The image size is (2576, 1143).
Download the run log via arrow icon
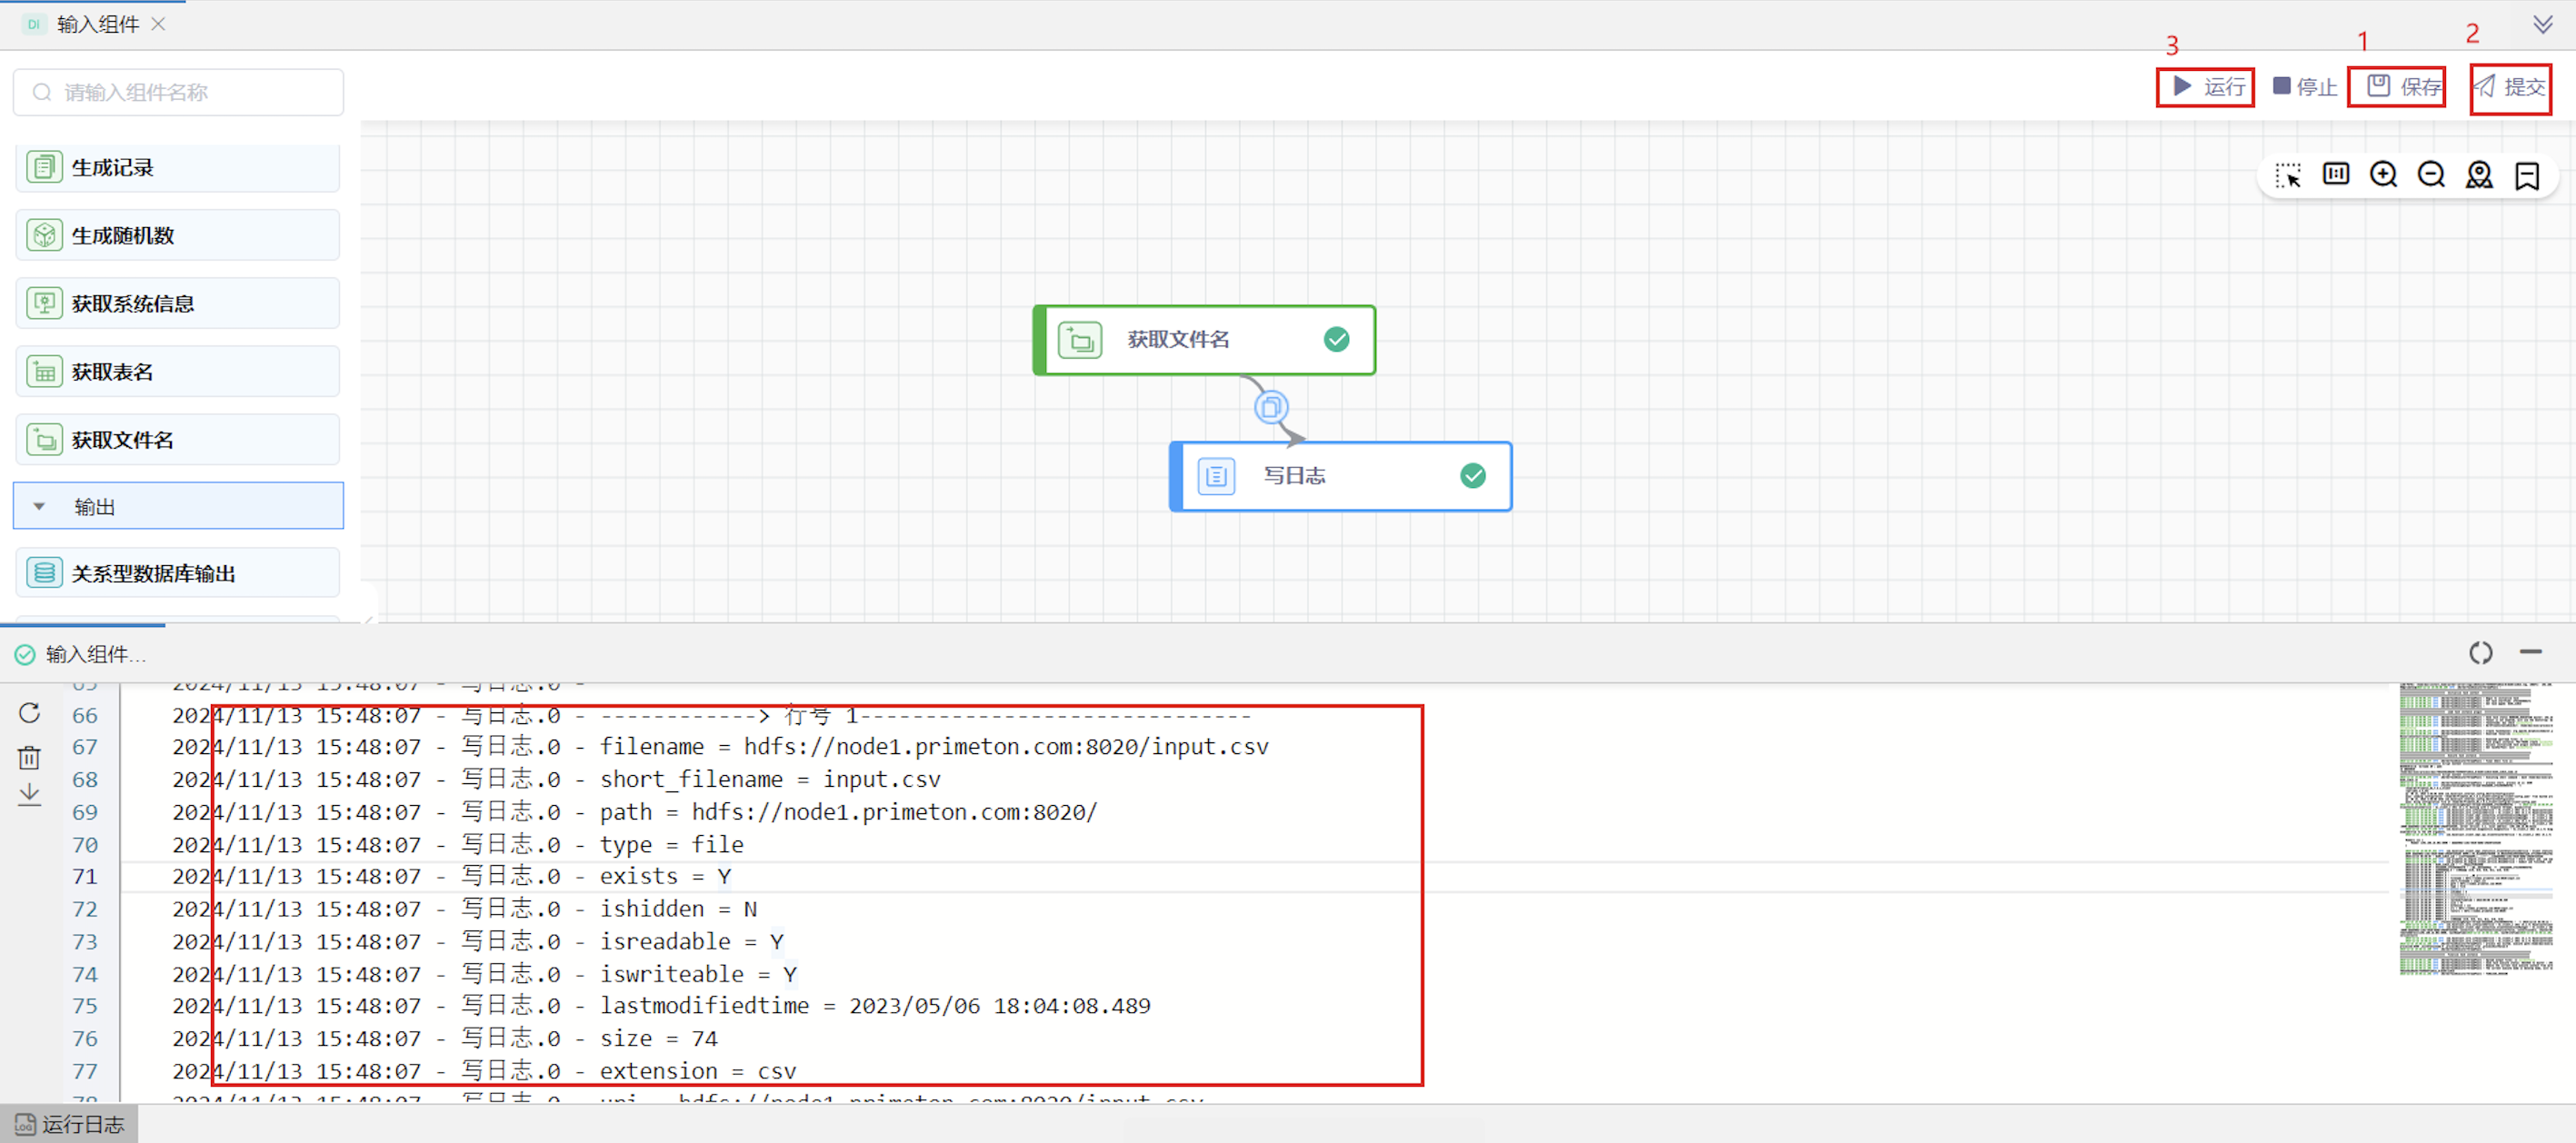(x=29, y=795)
